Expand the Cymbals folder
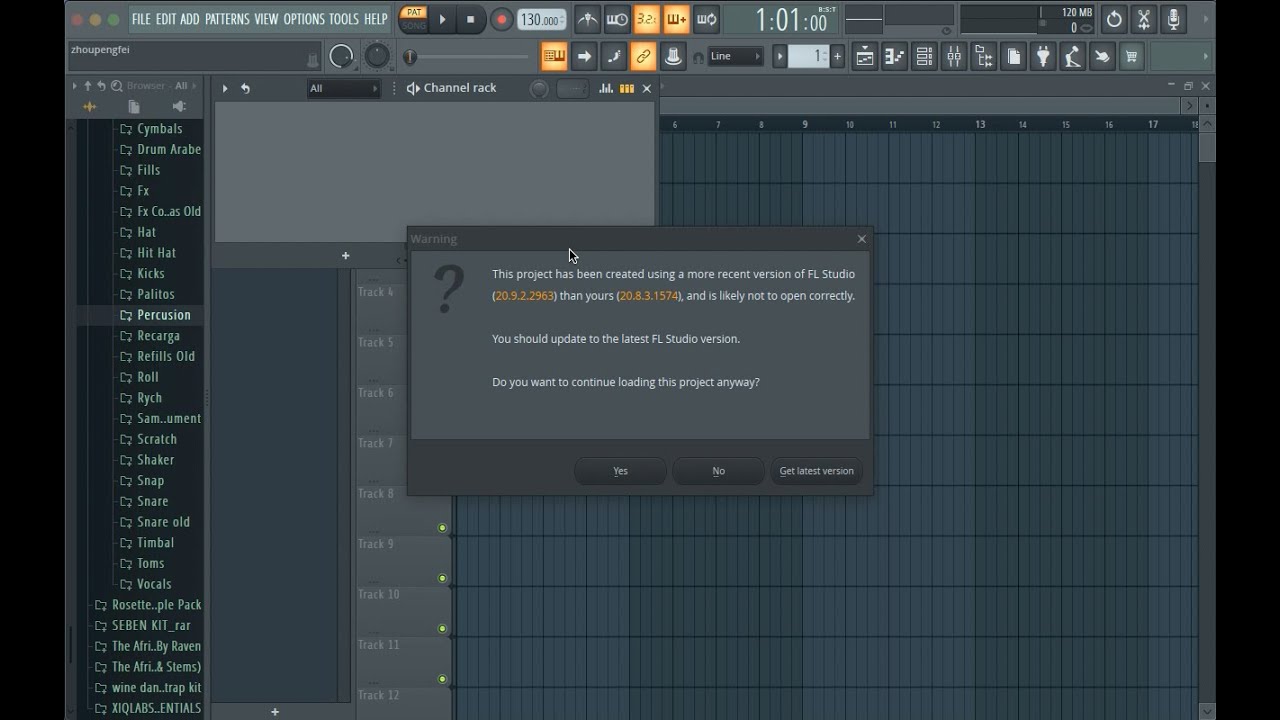1280x720 pixels. [x=151, y=129]
